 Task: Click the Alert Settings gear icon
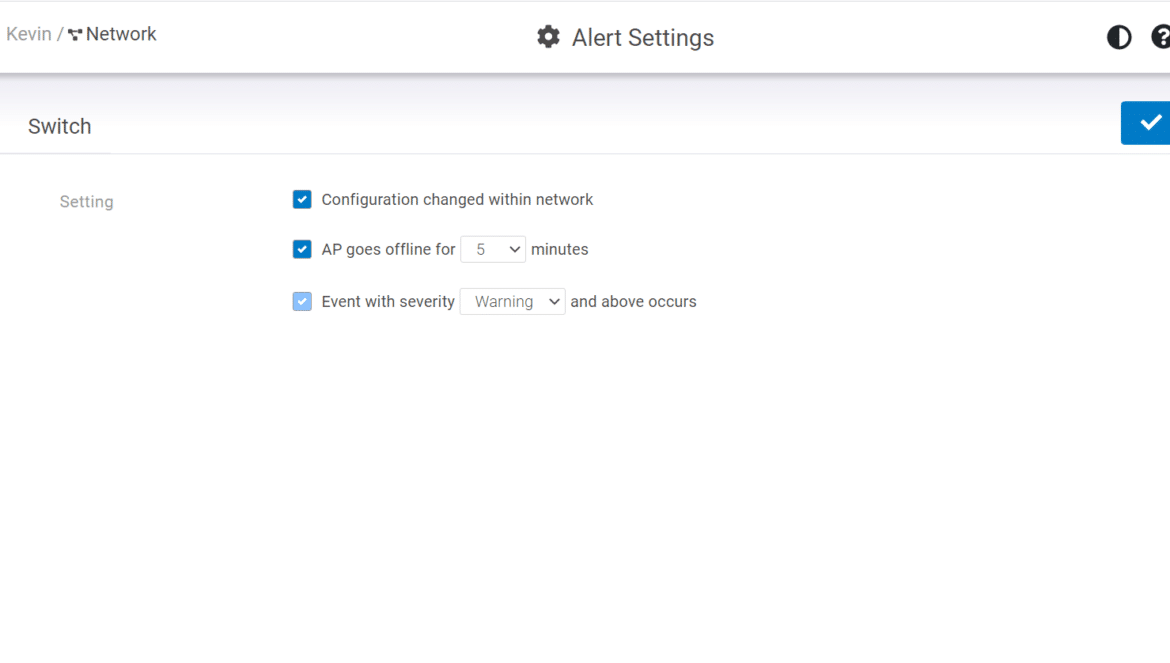(548, 37)
